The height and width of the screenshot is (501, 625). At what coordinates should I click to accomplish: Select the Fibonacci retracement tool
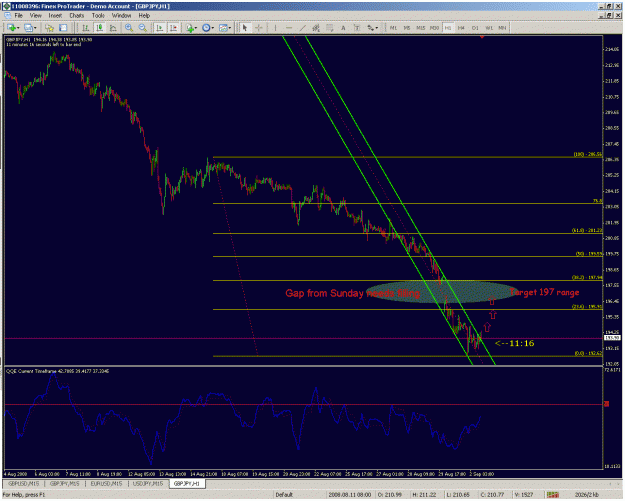[330, 28]
